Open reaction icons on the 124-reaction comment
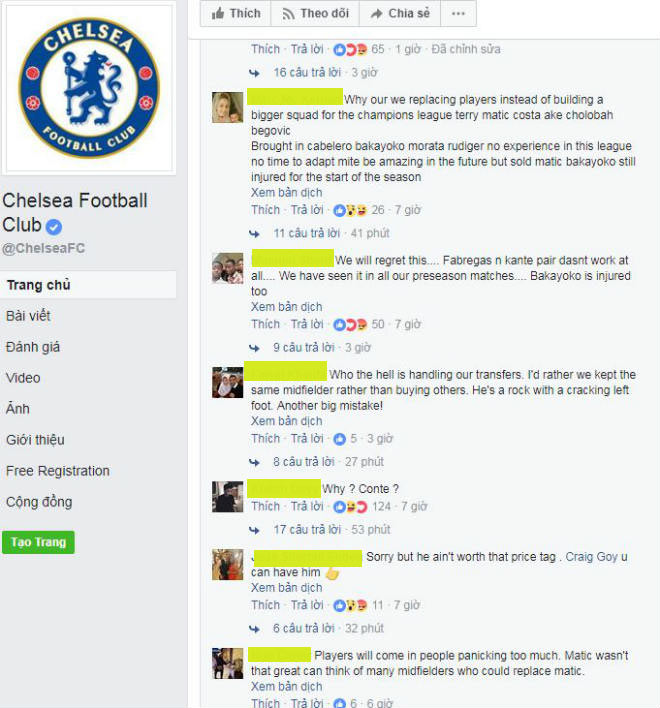Screen dimensions: 660x708 click(350, 507)
